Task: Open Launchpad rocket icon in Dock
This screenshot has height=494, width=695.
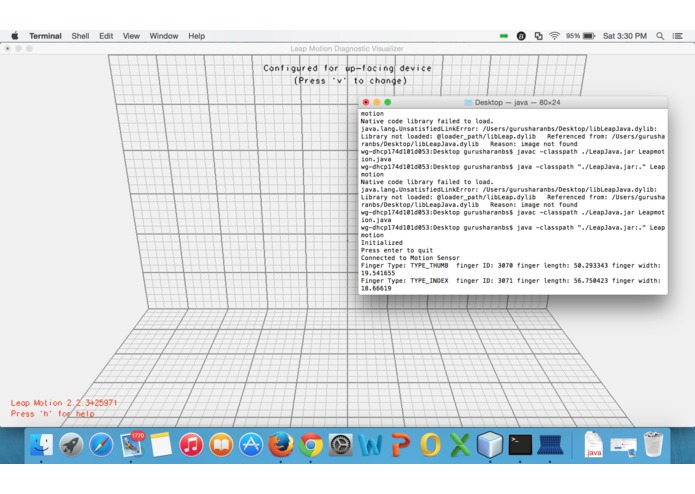Action: click(71, 444)
